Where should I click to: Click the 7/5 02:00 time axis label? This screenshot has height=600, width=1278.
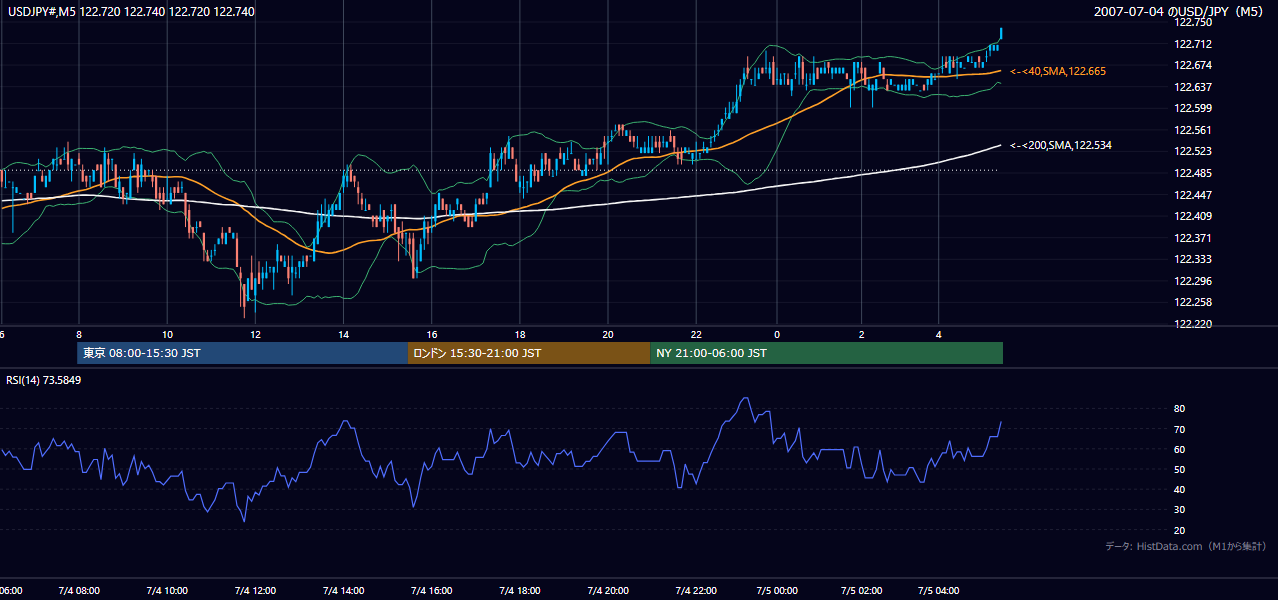point(860,591)
